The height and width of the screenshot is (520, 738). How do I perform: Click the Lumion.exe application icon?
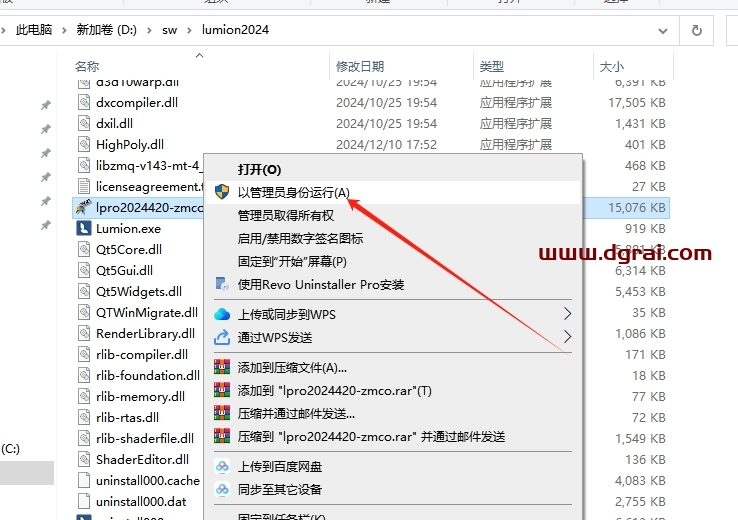[84, 229]
